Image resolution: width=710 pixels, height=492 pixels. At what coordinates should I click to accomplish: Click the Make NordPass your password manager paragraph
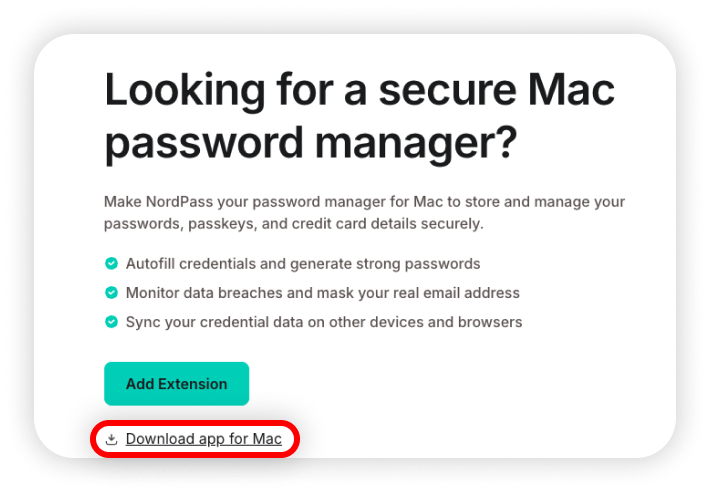365,212
